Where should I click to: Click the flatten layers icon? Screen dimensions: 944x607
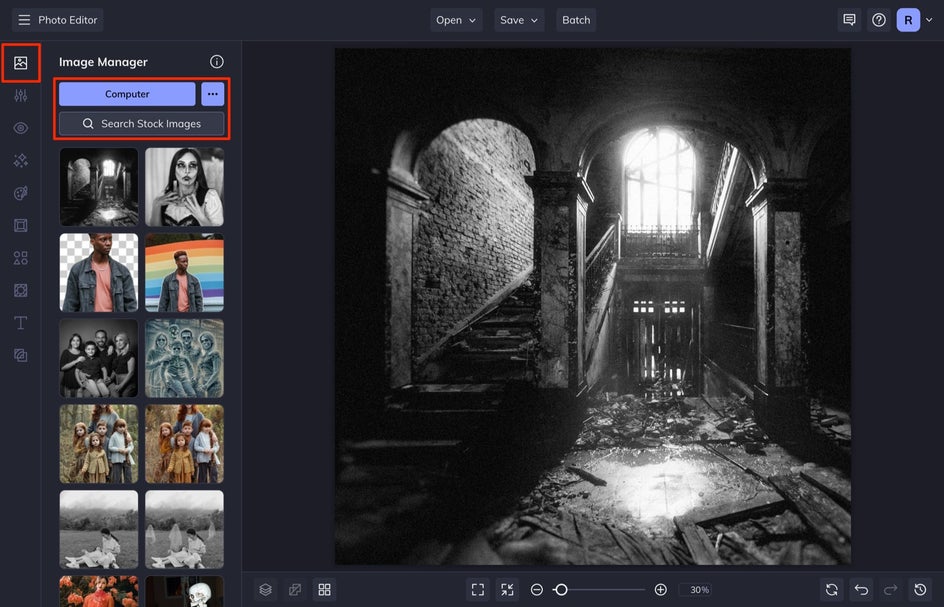click(295, 590)
